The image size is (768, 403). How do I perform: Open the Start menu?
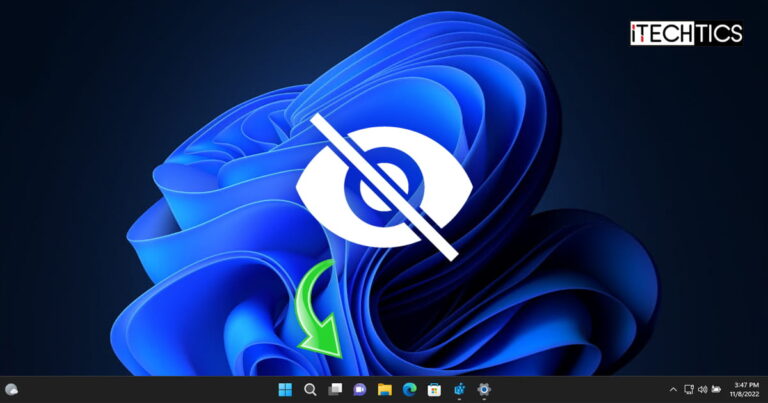point(285,389)
